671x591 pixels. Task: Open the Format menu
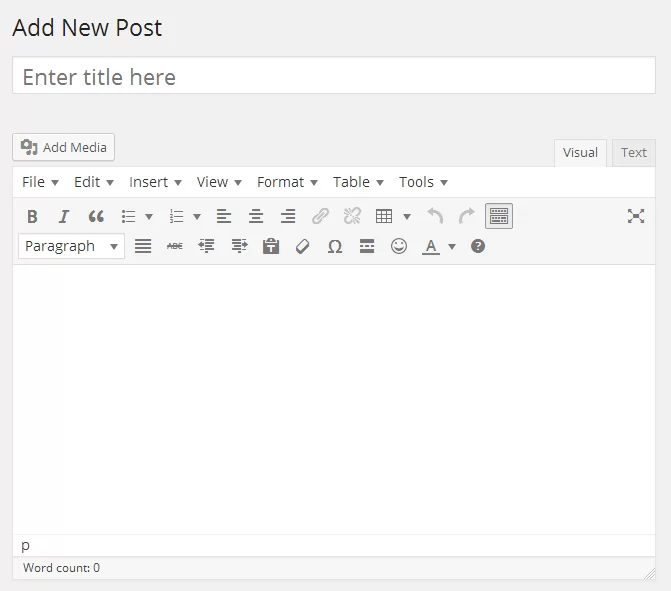pyautogui.click(x=287, y=182)
